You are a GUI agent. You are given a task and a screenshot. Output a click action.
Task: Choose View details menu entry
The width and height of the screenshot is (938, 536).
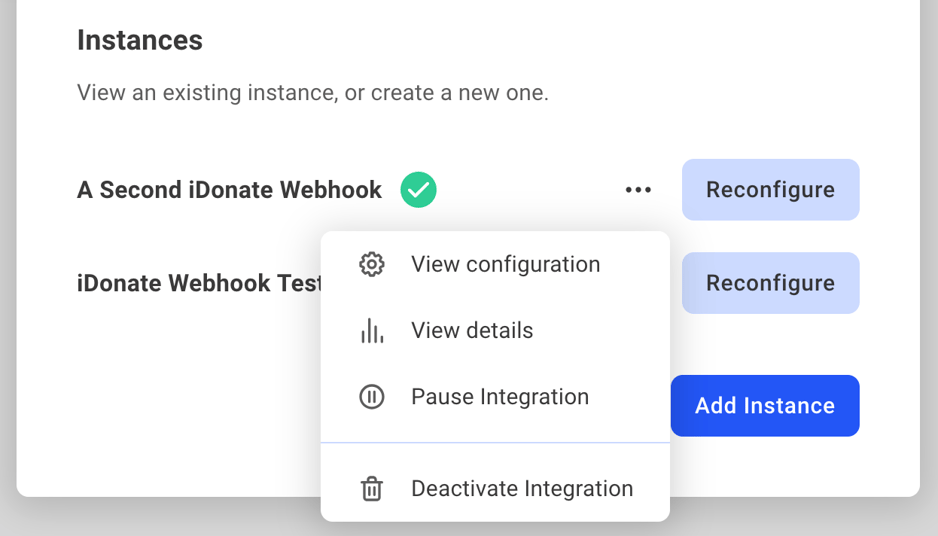pyautogui.click(x=495, y=330)
